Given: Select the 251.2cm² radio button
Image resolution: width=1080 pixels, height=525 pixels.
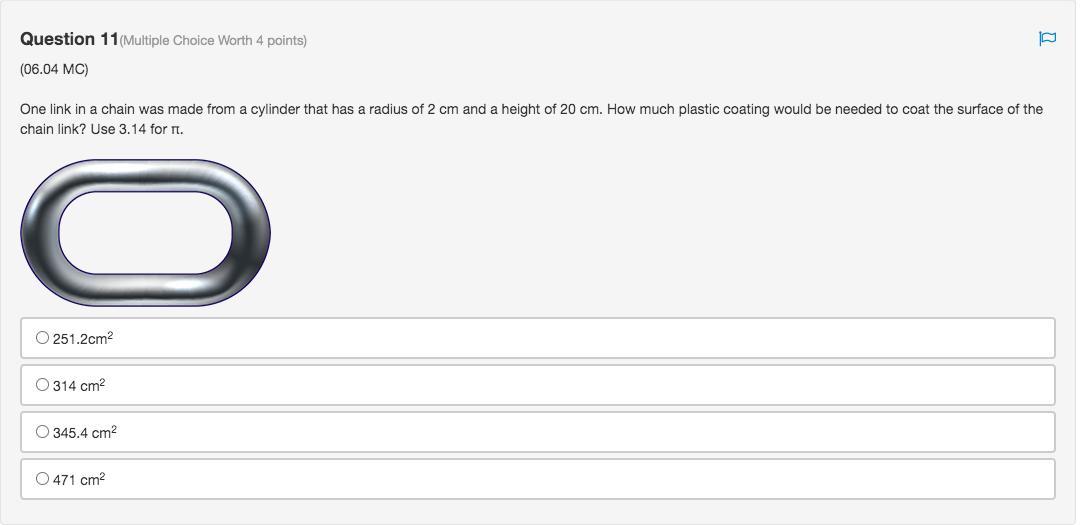Looking at the screenshot, I should coord(42,338).
